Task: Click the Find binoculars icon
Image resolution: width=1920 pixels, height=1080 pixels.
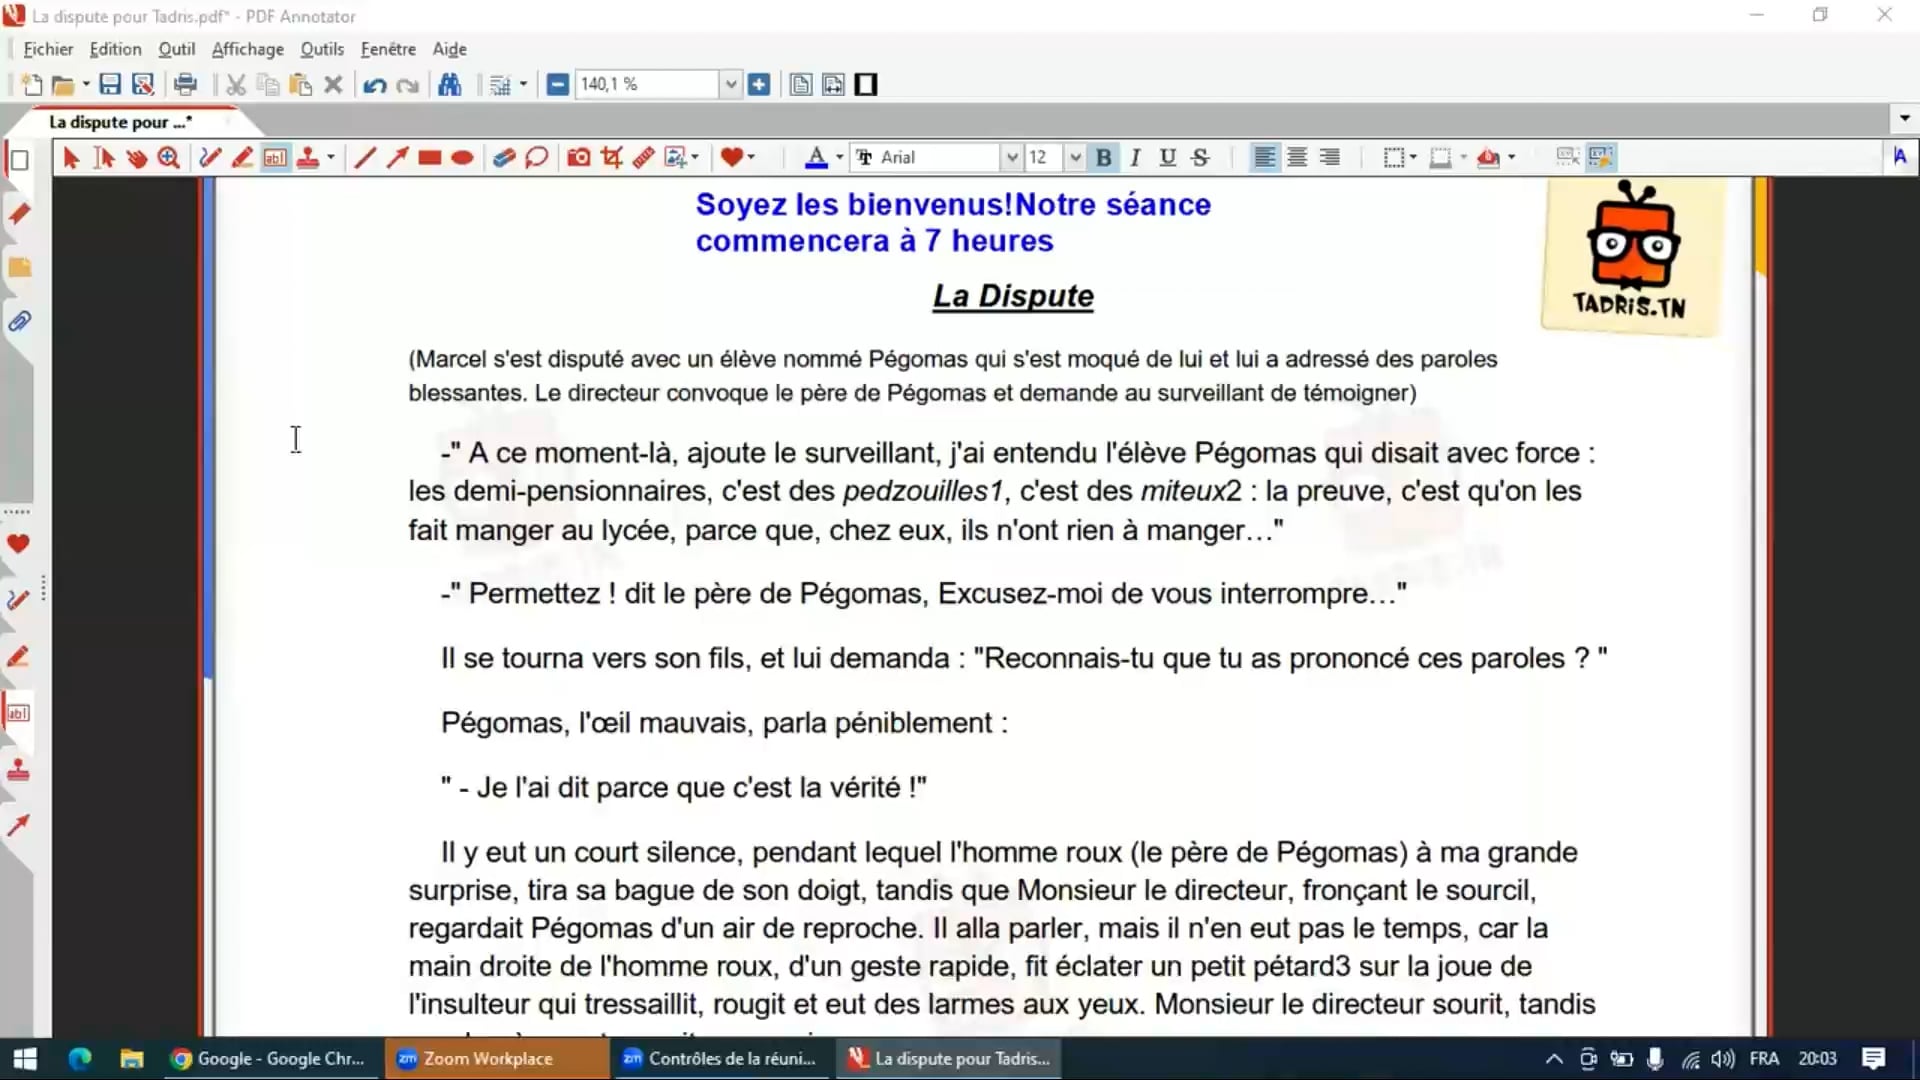Action: 450,85
